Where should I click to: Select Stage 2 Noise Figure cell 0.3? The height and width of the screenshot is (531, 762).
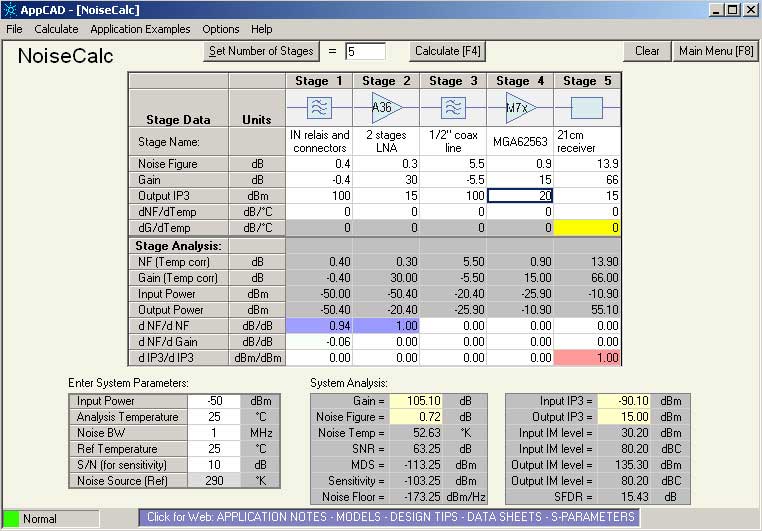point(386,164)
